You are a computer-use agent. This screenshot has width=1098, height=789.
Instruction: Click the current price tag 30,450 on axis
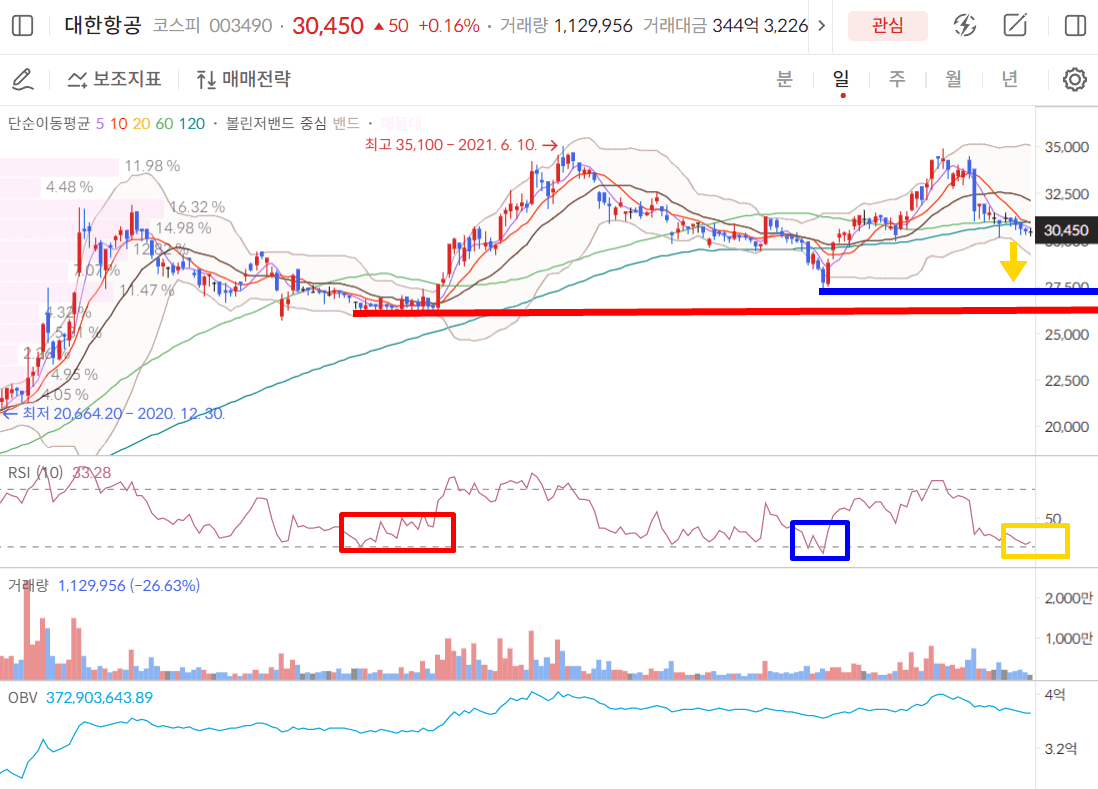click(x=1065, y=230)
